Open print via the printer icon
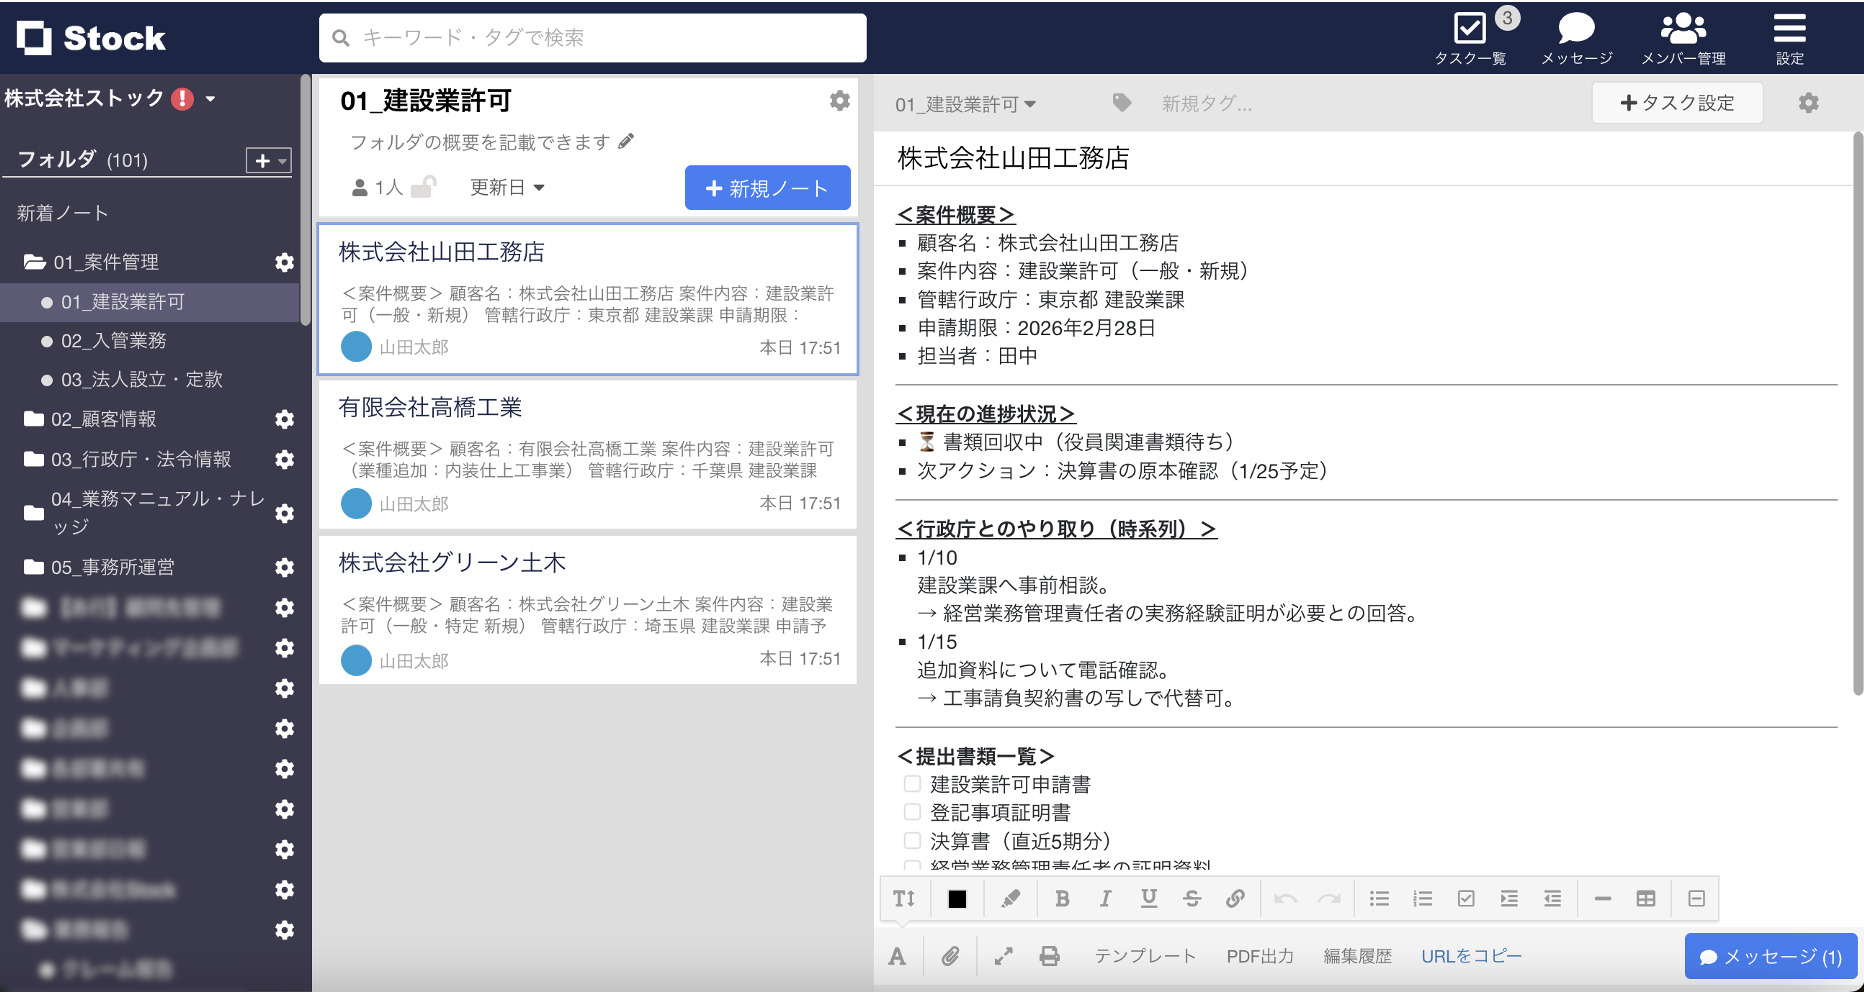Image resolution: width=1864 pixels, height=994 pixels. [x=1049, y=956]
